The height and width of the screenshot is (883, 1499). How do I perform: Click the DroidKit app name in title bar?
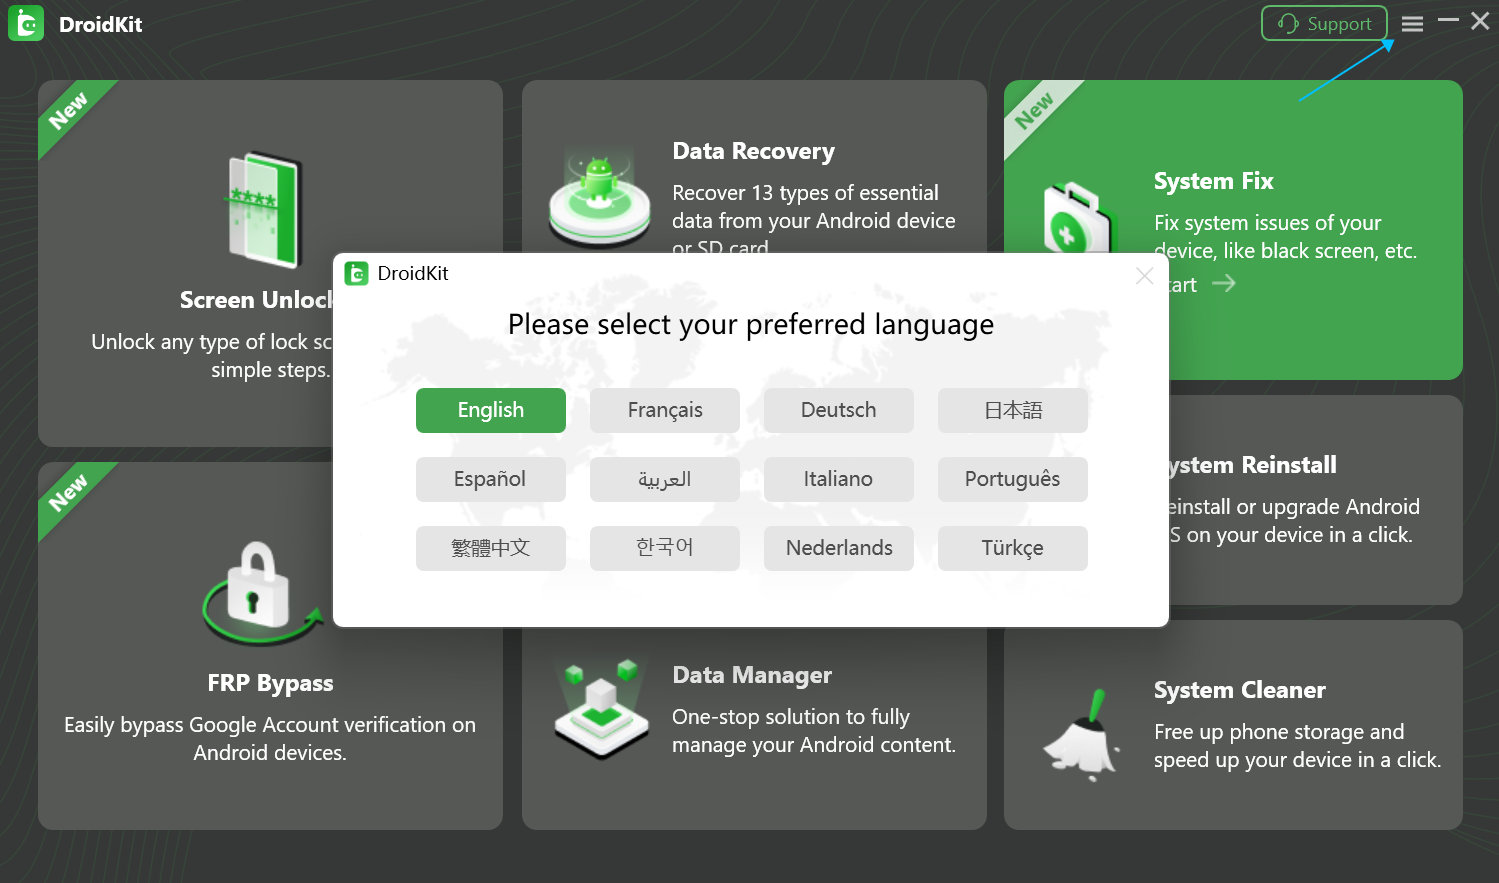click(101, 24)
